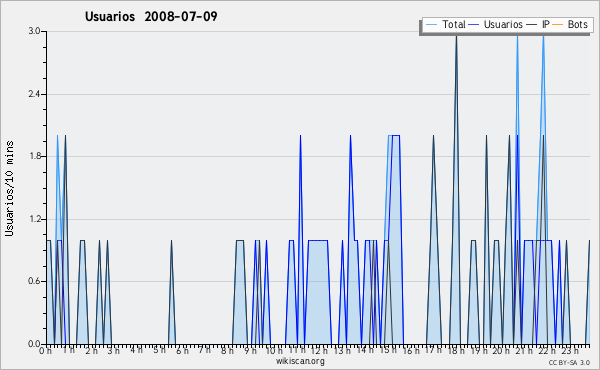The image size is (600, 370).
Task: Click the 'IP' legend label
Action: (x=546, y=24)
